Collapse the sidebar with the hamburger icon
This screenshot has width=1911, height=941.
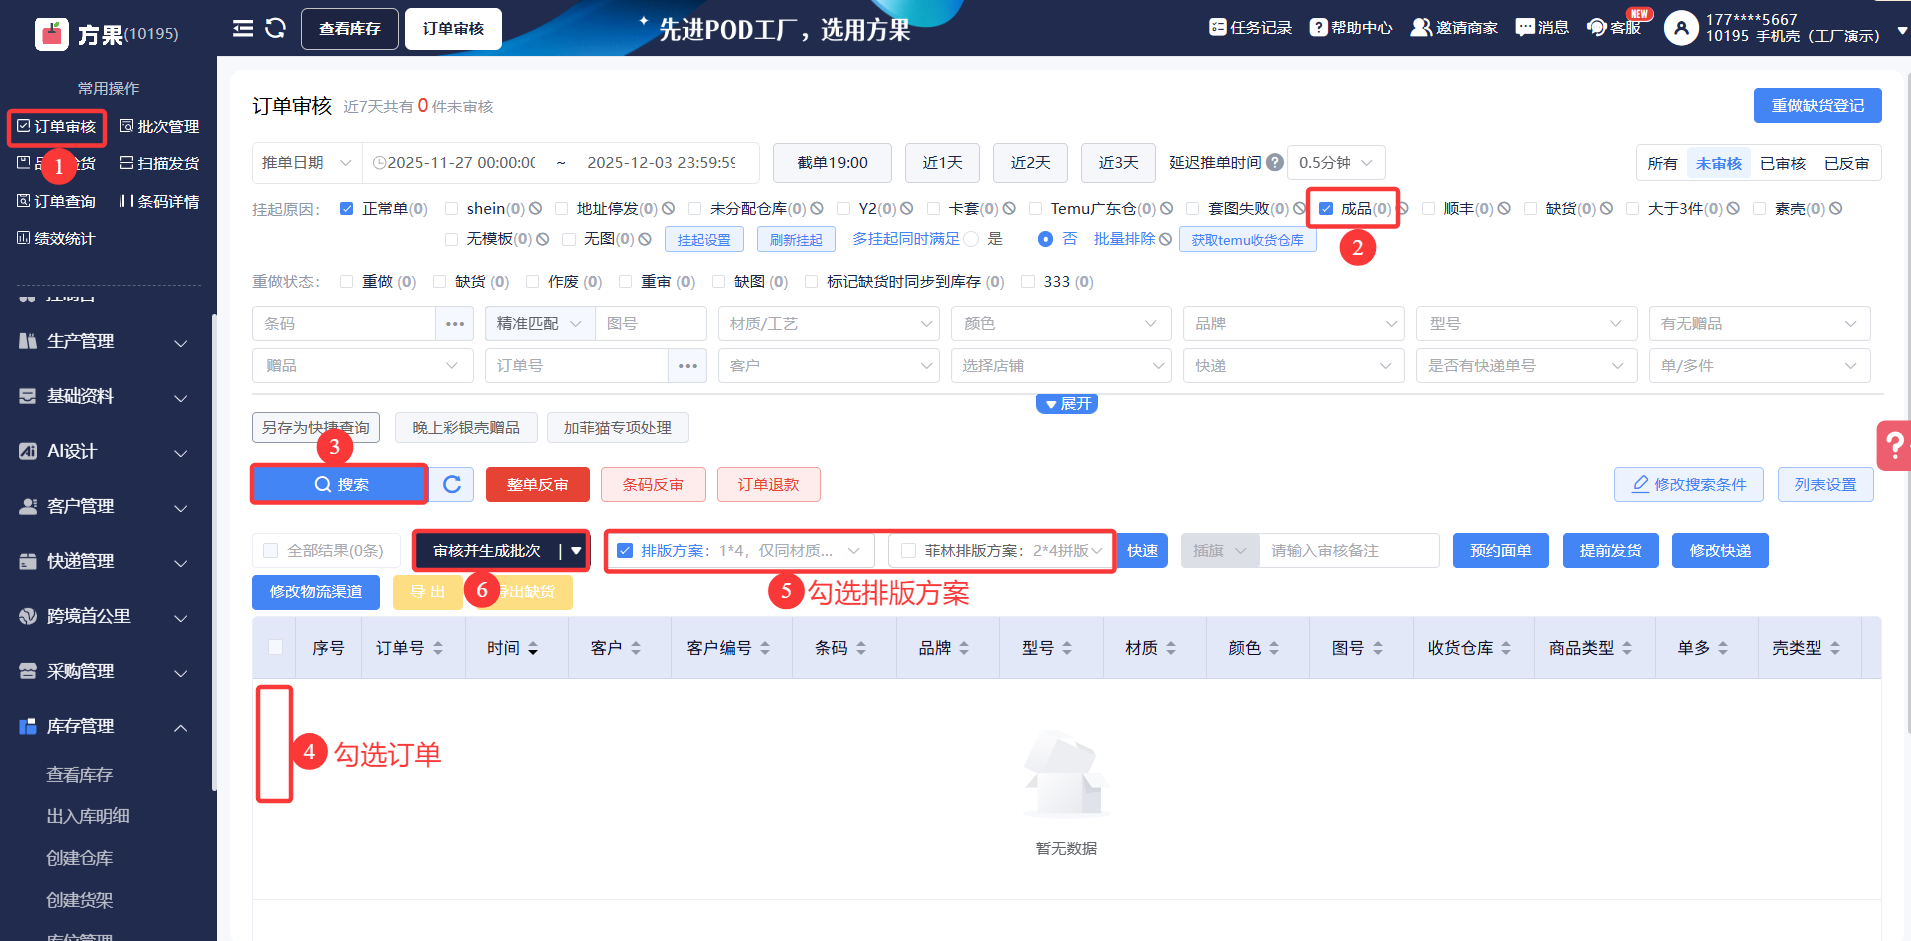(243, 28)
